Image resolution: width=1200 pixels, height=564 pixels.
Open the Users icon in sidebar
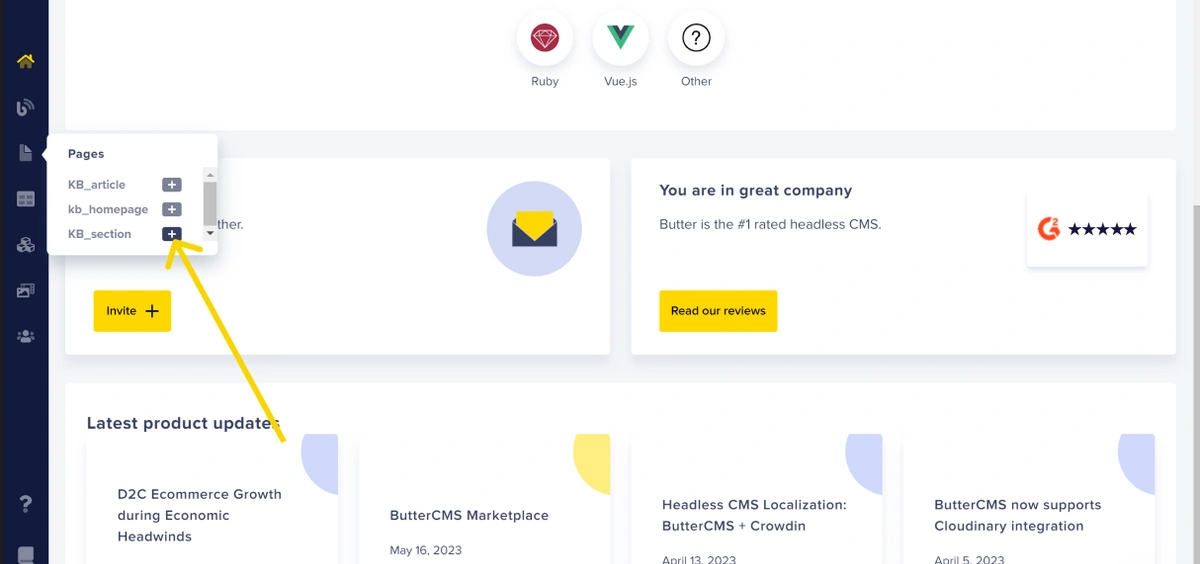tap(26, 337)
